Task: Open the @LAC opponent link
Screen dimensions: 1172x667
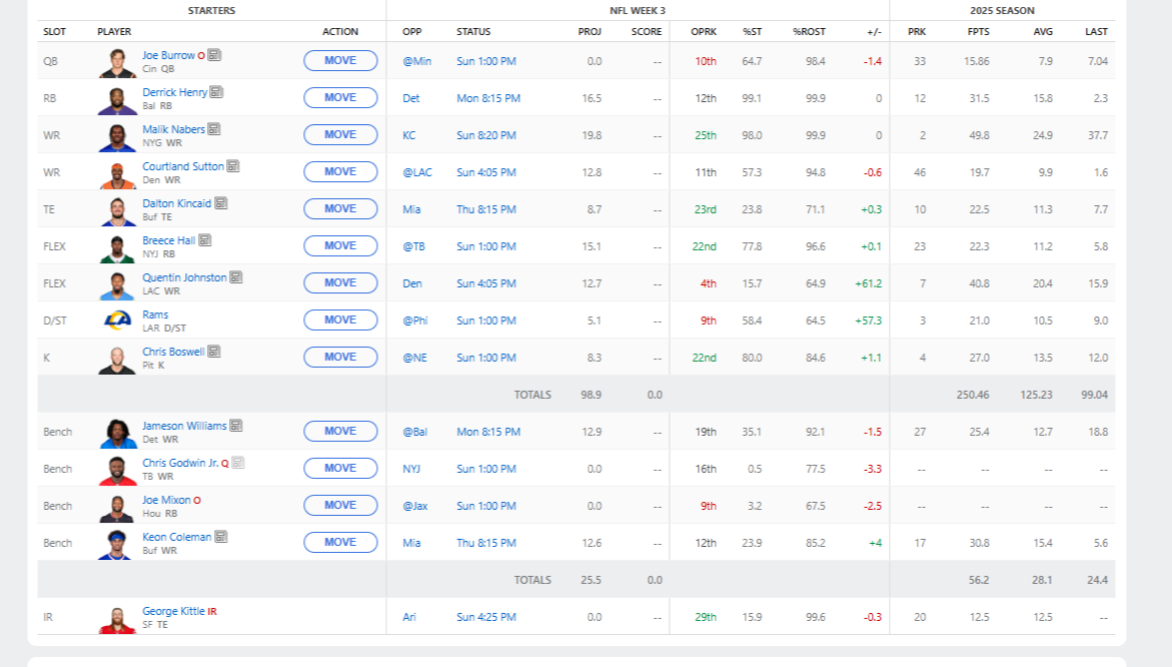Action: click(417, 172)
